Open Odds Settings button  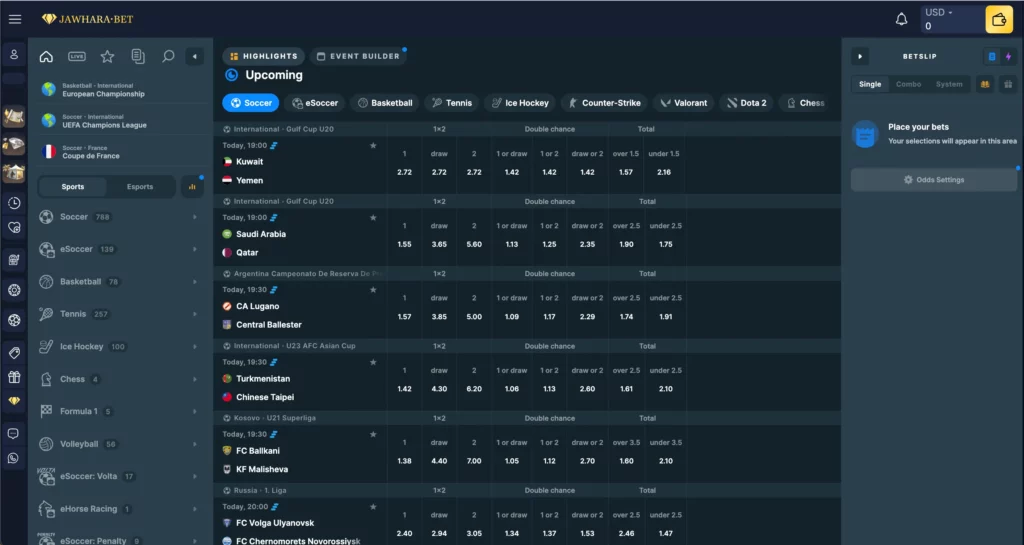tap(934, 179)
